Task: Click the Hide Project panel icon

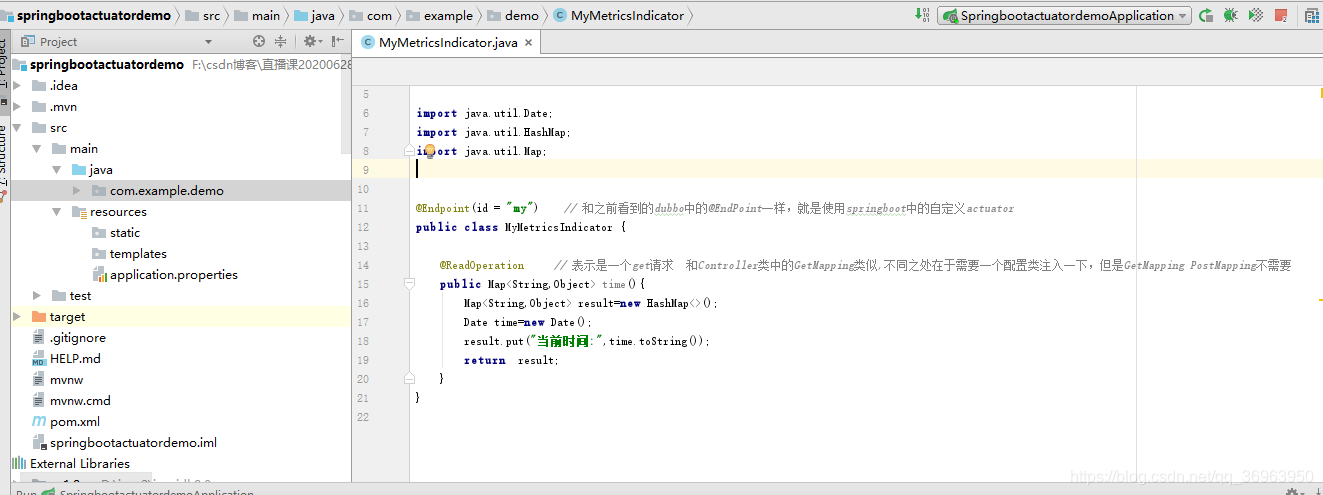Action: point(338,41)
